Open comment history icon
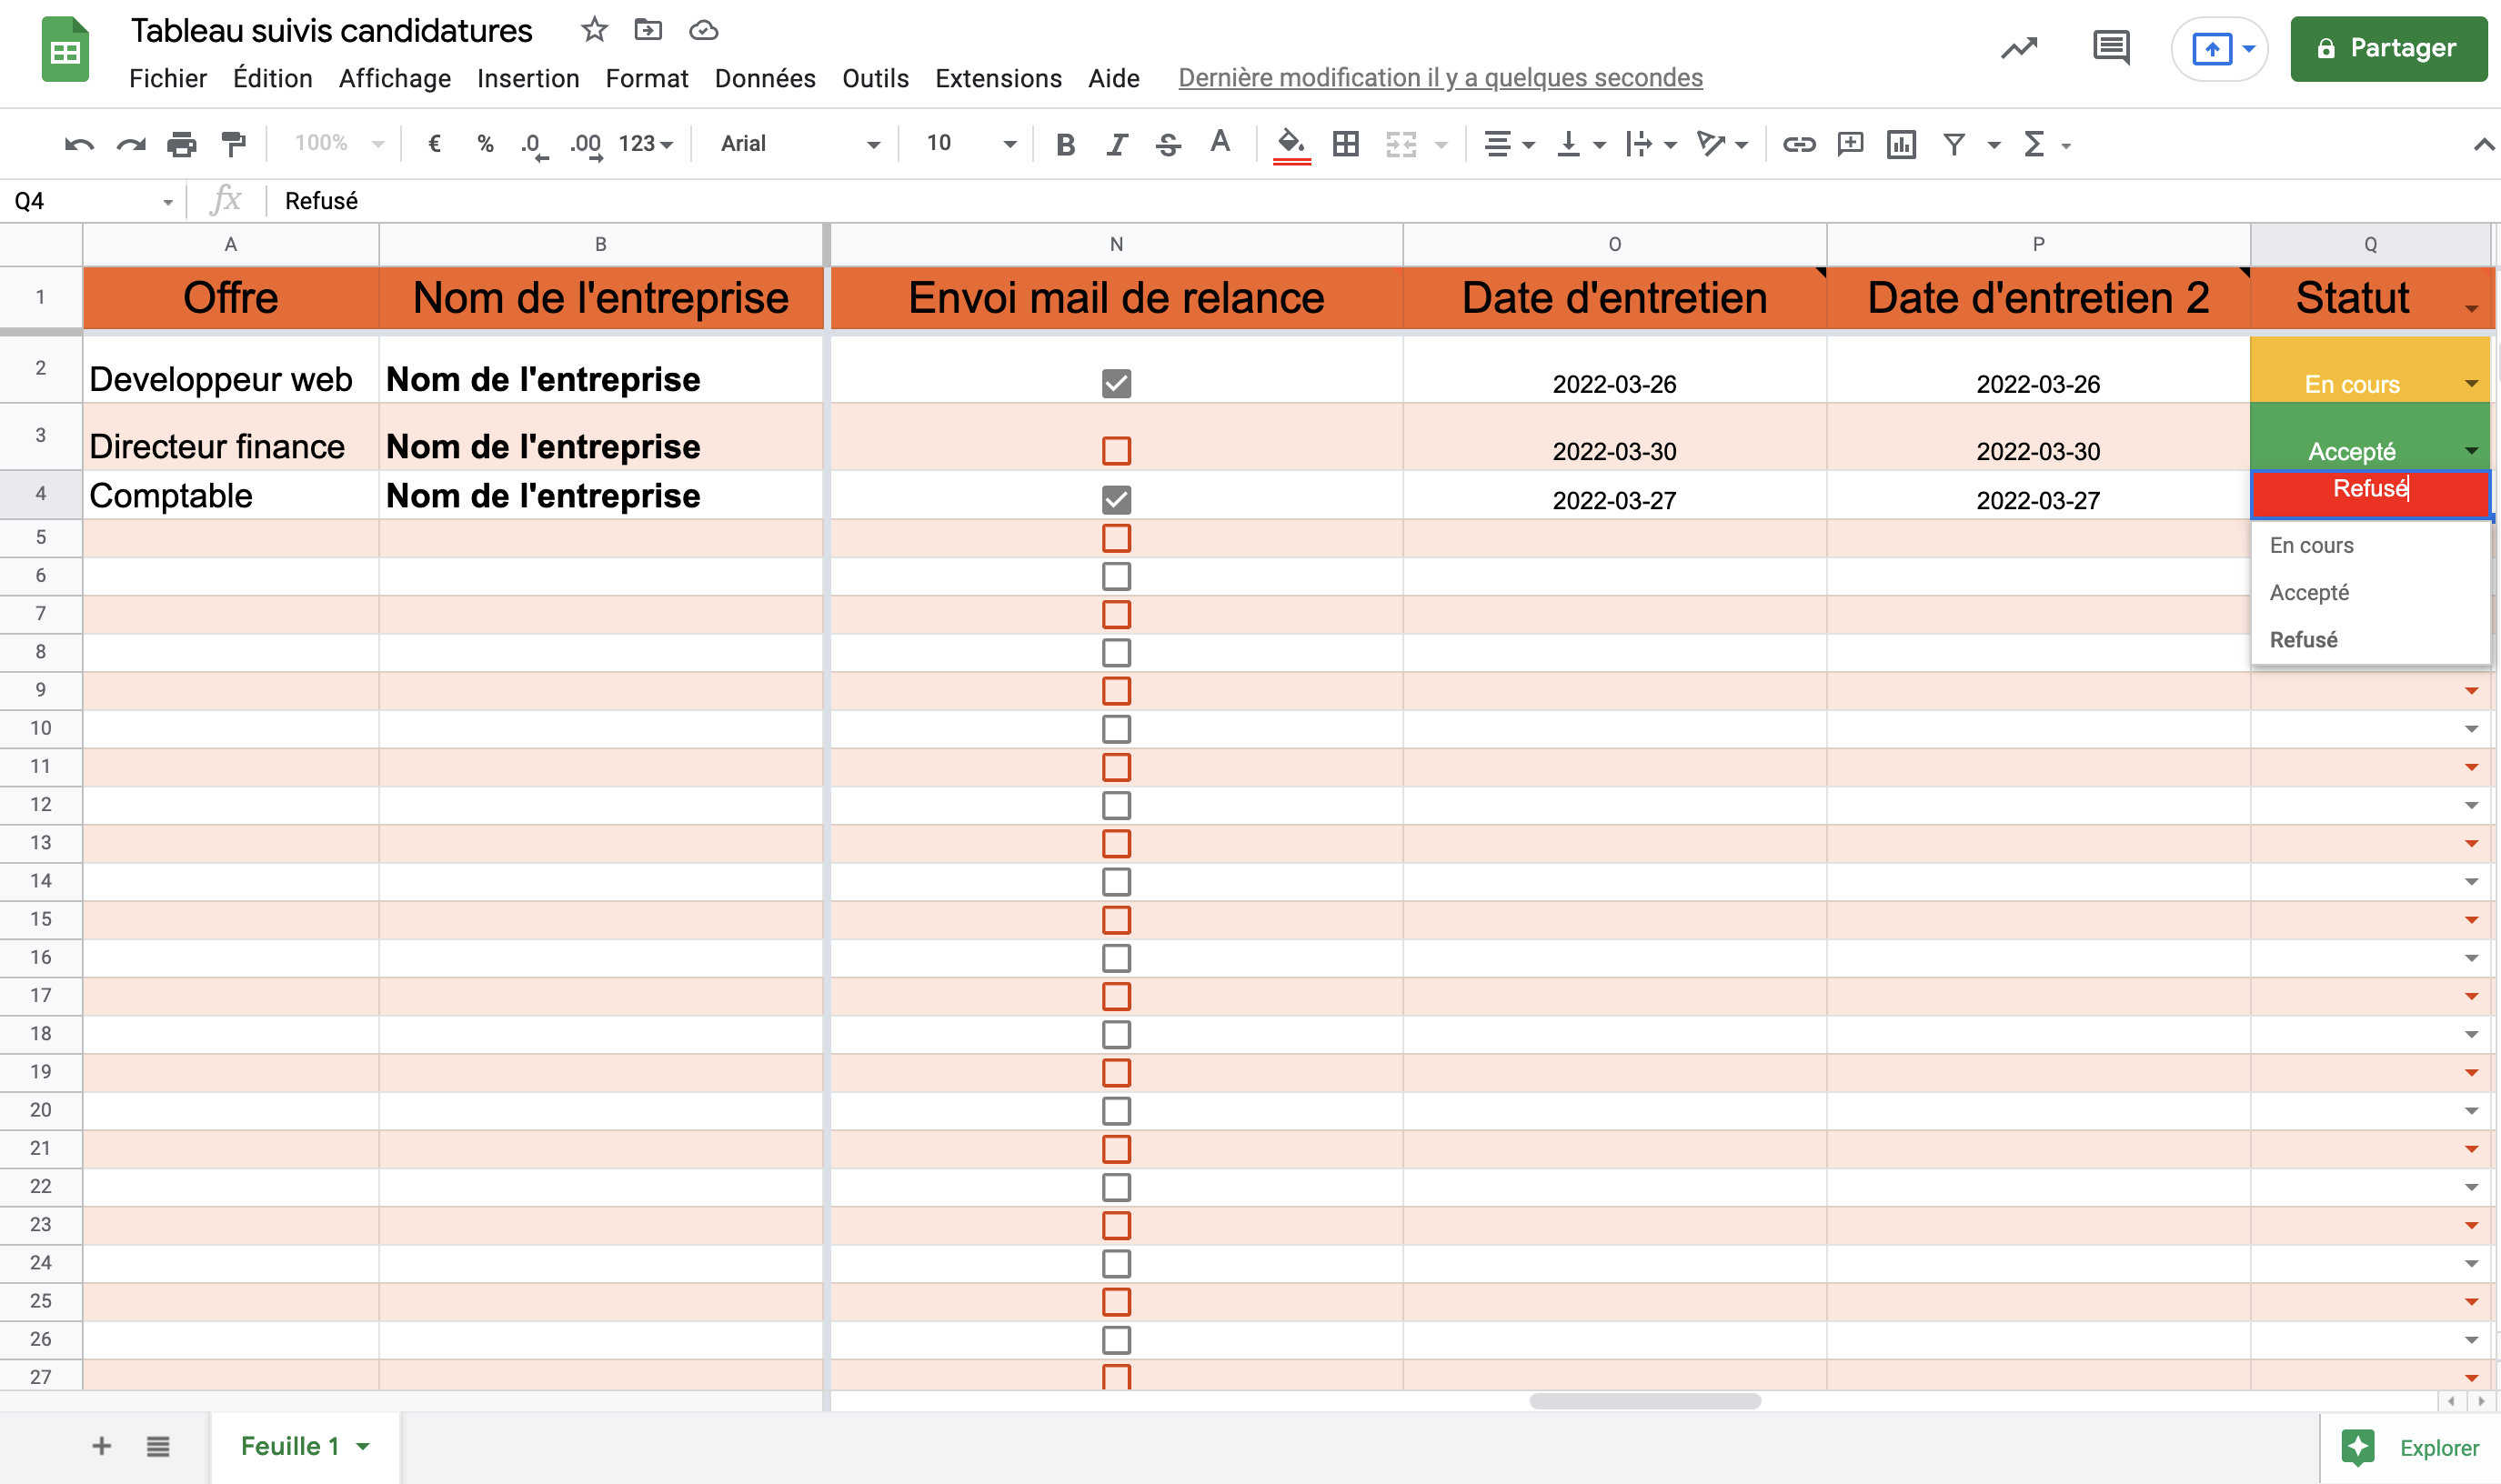This screenshot has height=1484, width=2501. pos(2110,48)
